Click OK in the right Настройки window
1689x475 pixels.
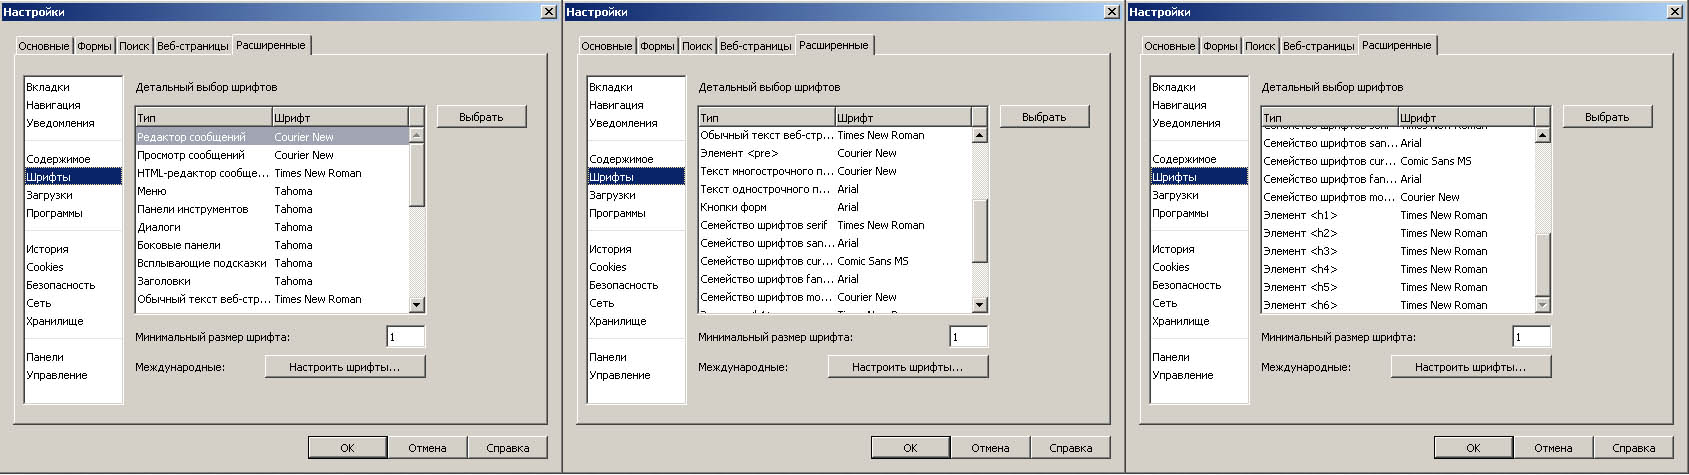1473,448
